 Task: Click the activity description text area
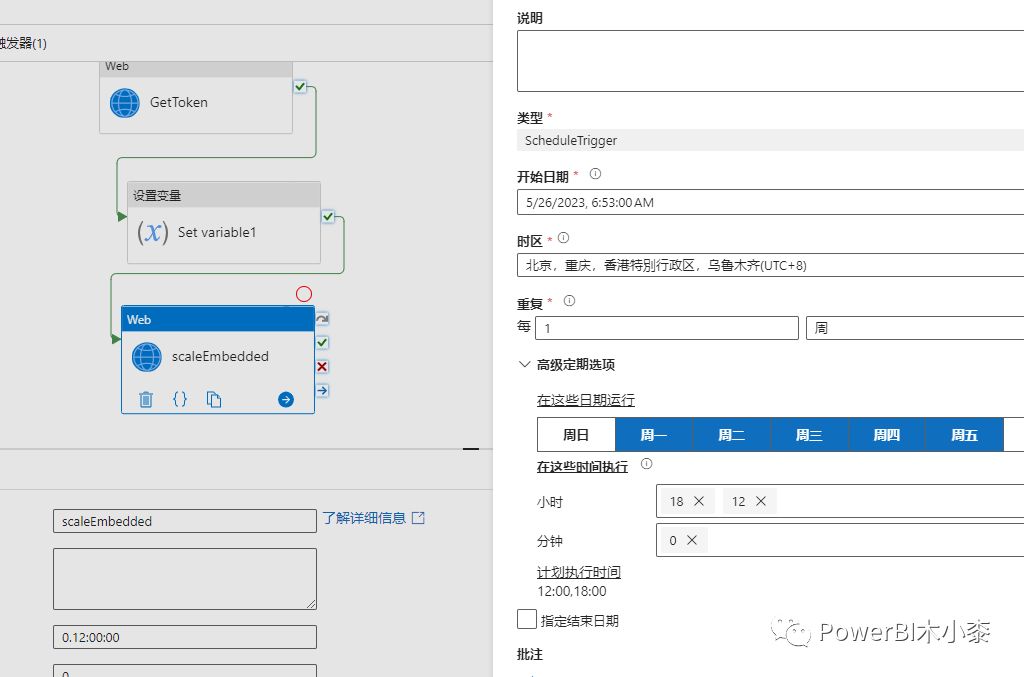(x=185, y=579)
